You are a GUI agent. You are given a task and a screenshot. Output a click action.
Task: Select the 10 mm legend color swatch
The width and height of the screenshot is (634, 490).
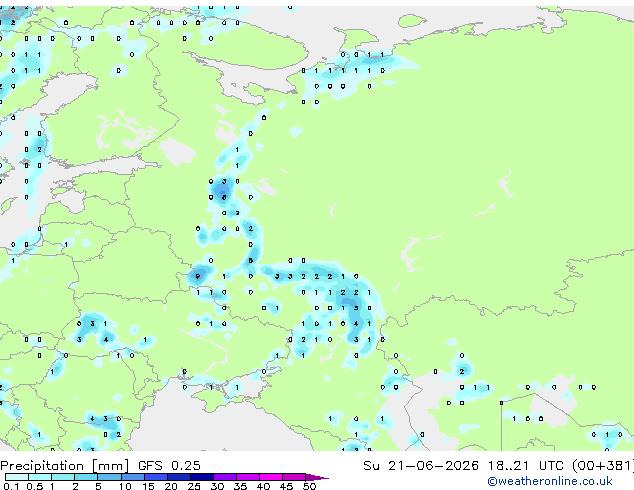(x=133, y=477)
